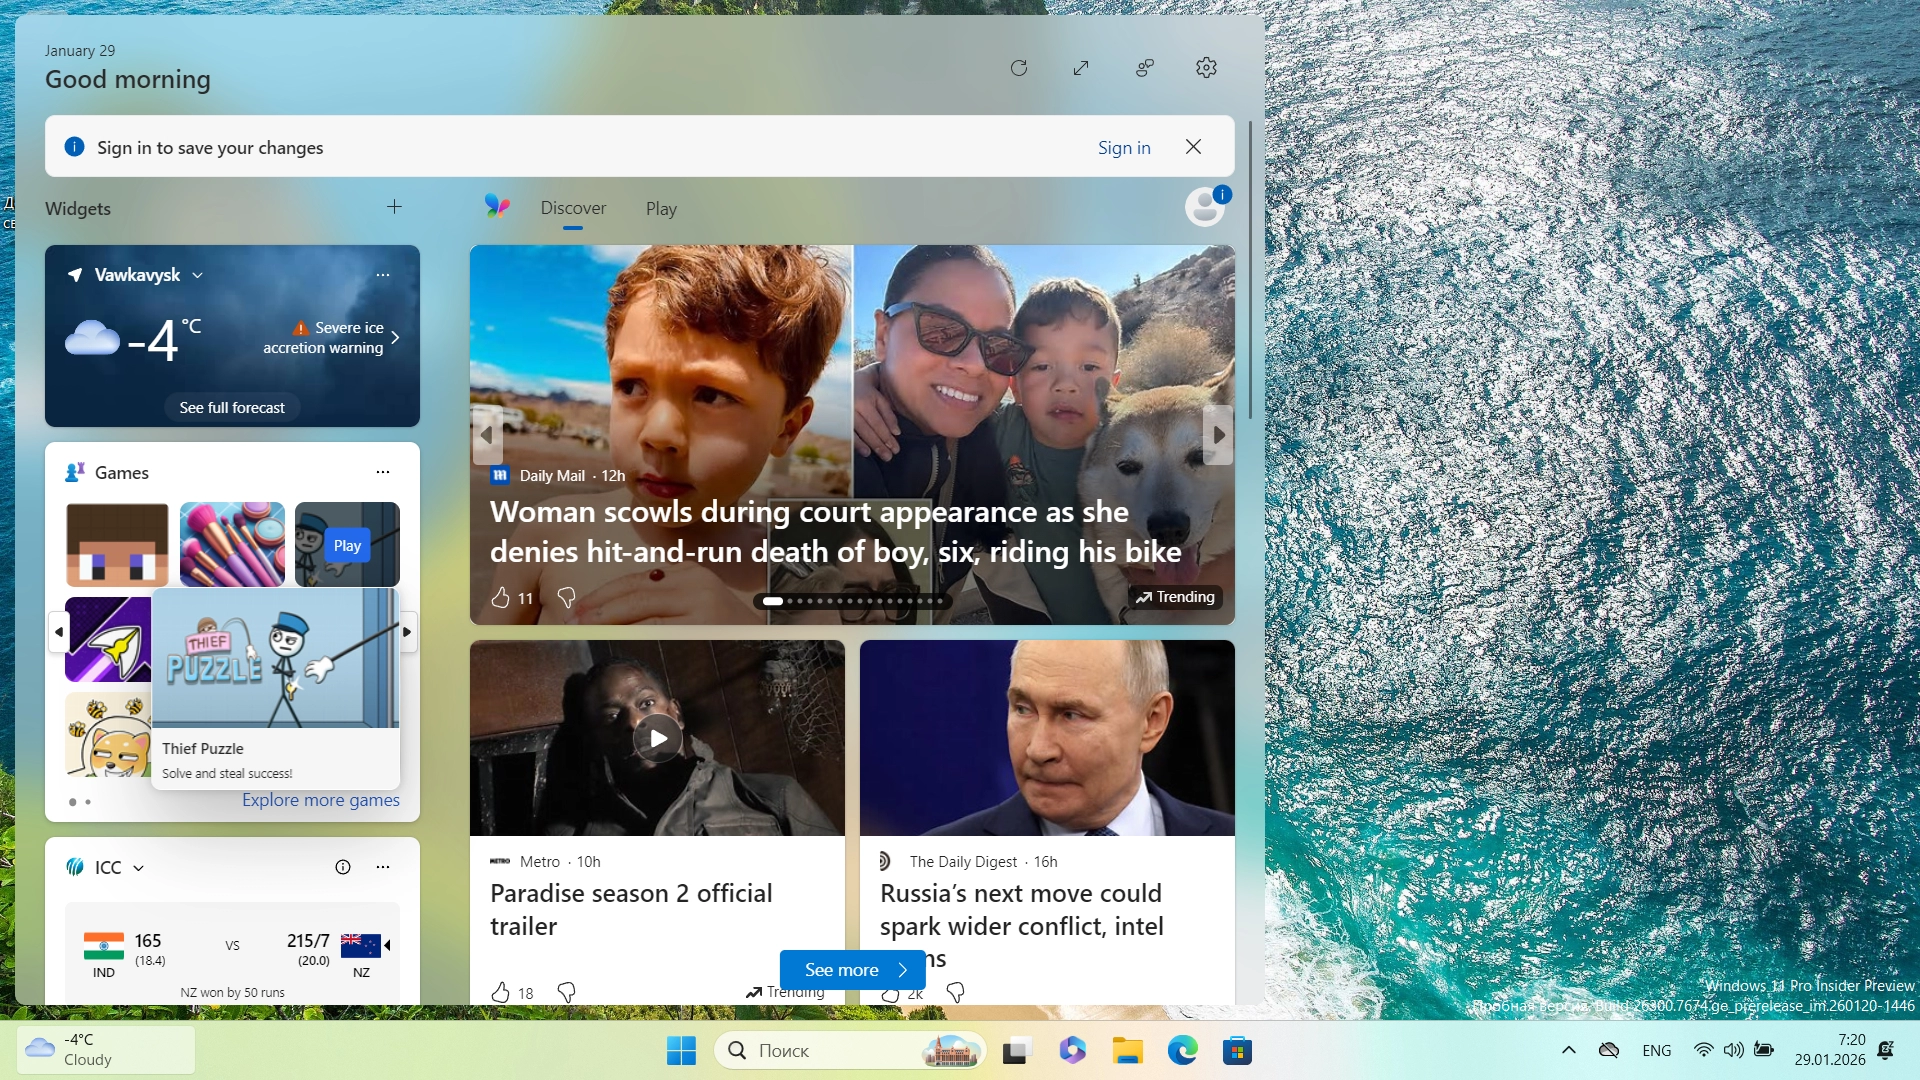Like the Paradise season 2 trailer article
The image size is (1920, 1080).
(x=501, y=992)
